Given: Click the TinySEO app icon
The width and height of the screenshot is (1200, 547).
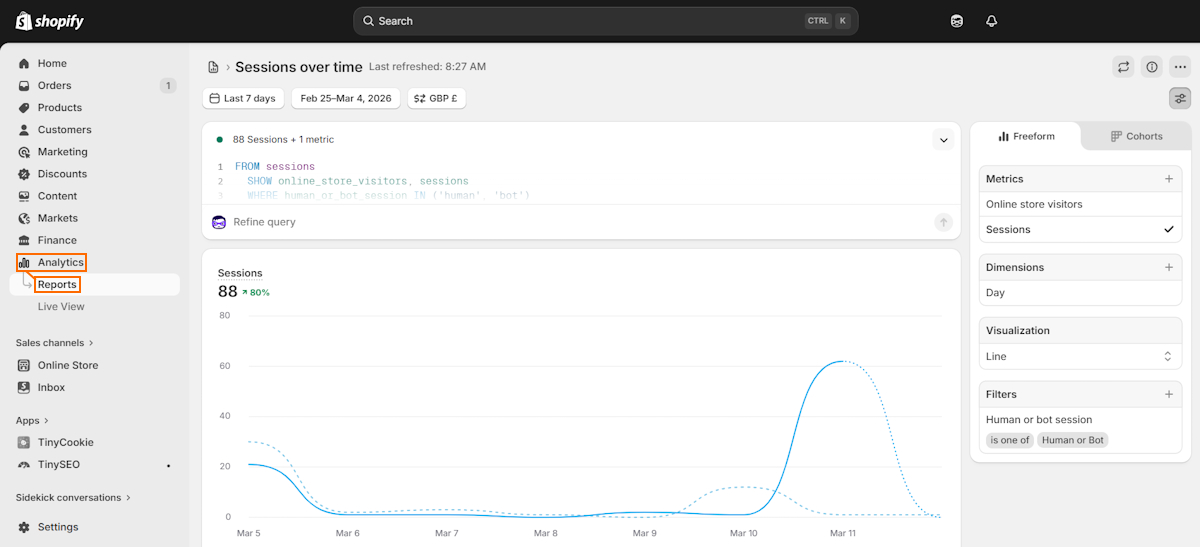Looking at the screenshot, I should pyautogui.click(x=24, y=464).
